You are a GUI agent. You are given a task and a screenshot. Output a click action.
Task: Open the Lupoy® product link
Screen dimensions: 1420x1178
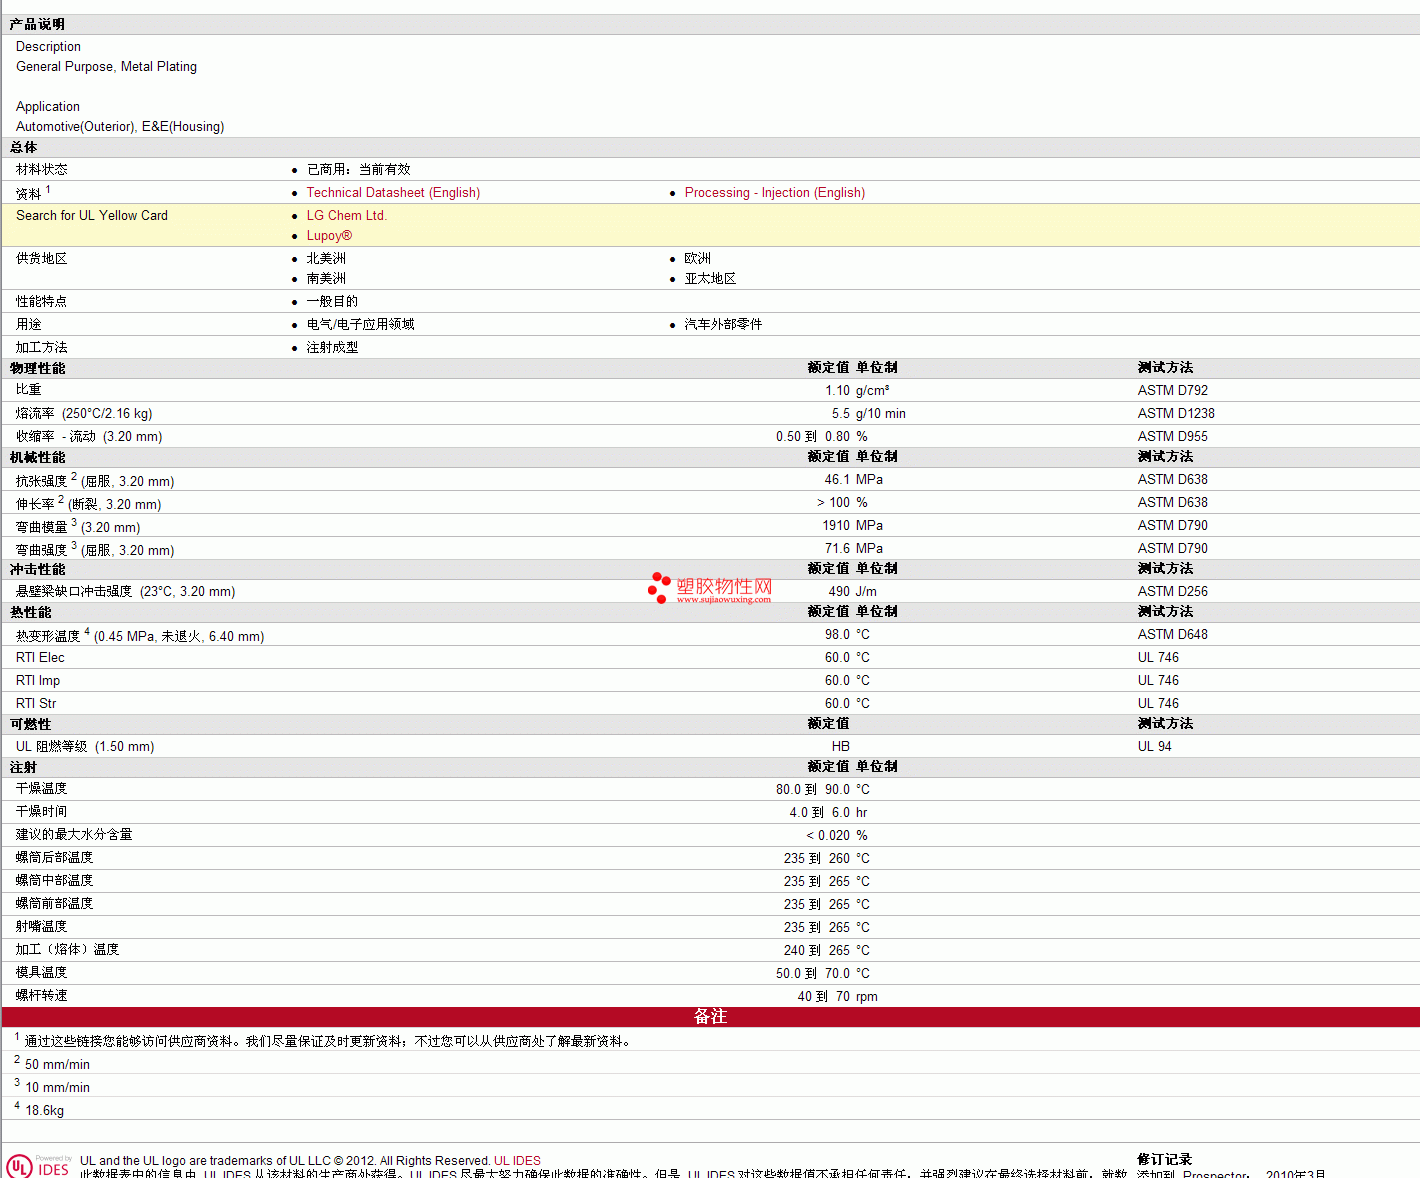click(x=329, y=236)
